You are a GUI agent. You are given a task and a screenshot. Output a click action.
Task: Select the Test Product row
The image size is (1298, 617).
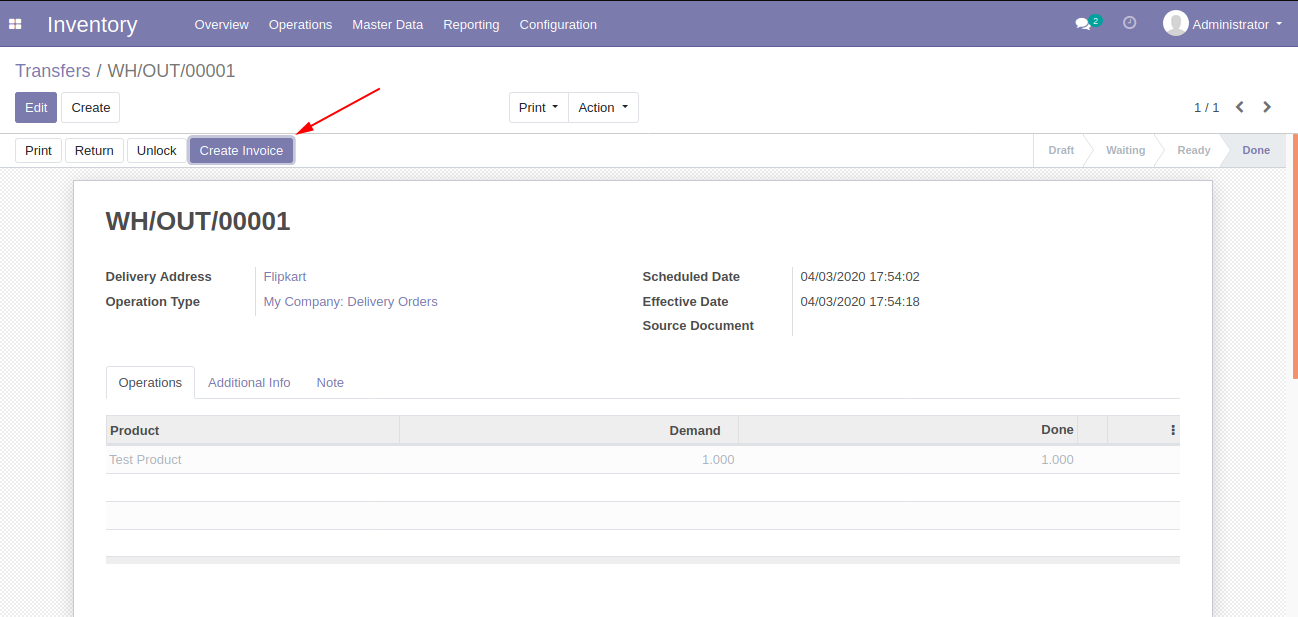pyautogui.click(x=642, y=460)
